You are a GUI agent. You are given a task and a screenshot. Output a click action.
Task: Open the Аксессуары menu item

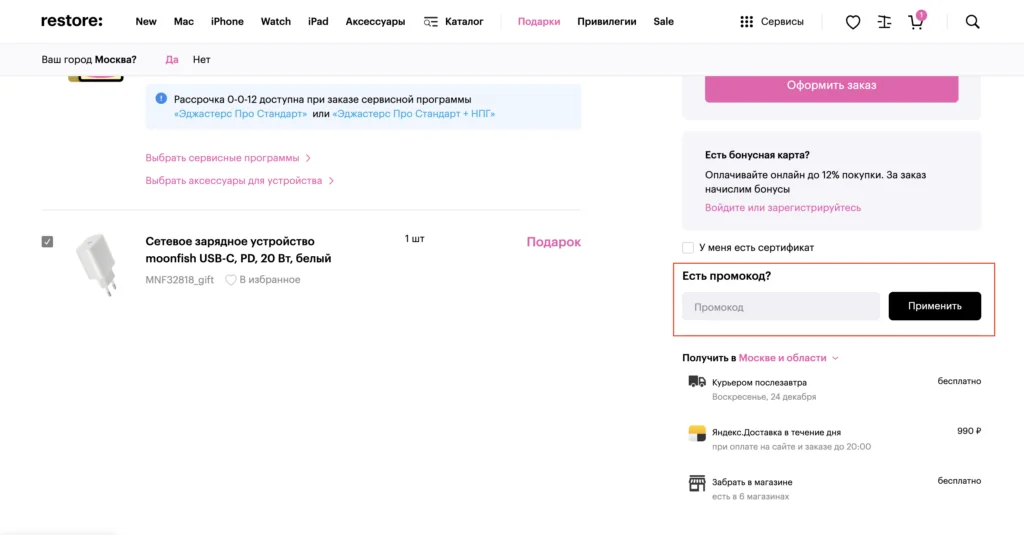pos(375,22)
